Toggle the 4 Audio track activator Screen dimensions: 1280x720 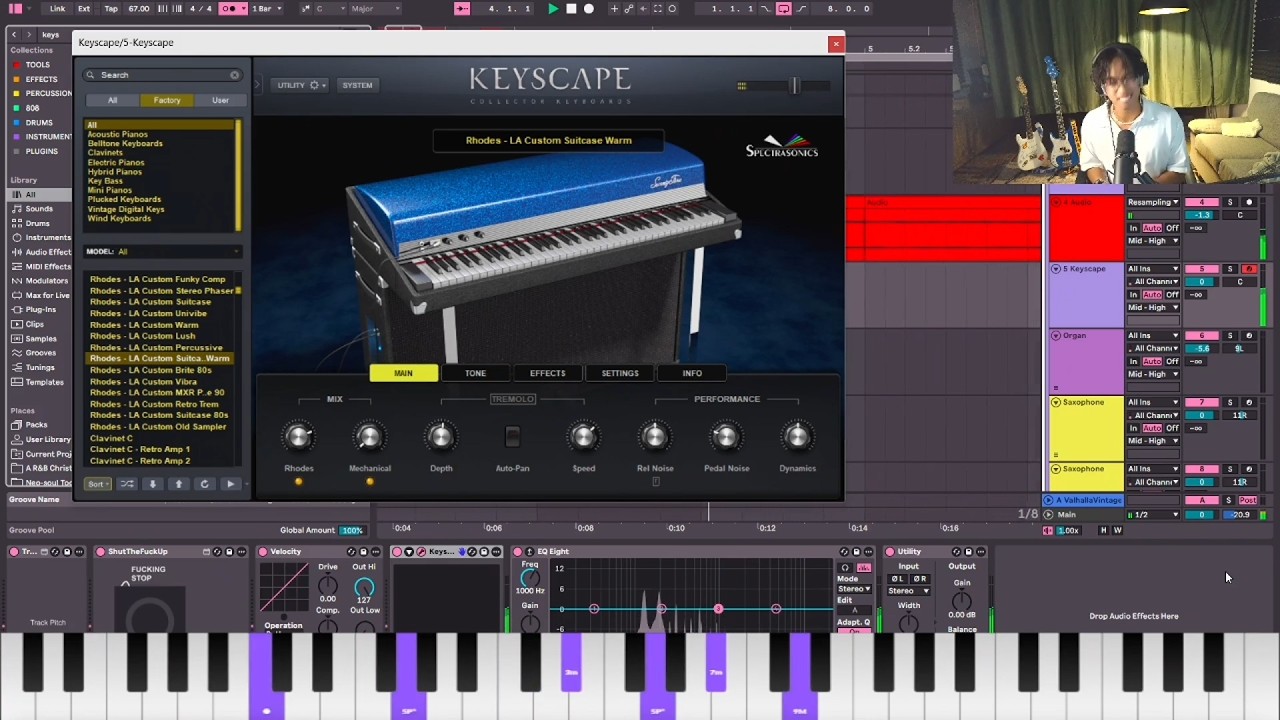pos(1201,202)
